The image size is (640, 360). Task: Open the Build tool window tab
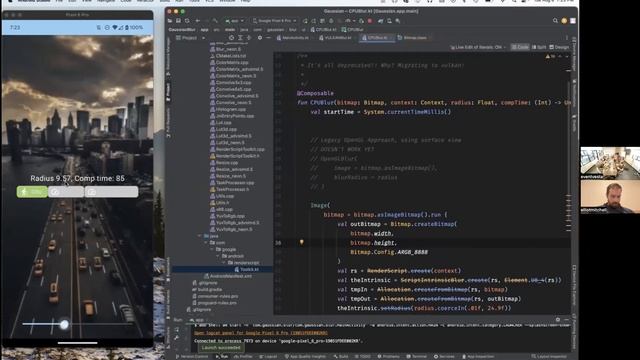coord(340,357)
